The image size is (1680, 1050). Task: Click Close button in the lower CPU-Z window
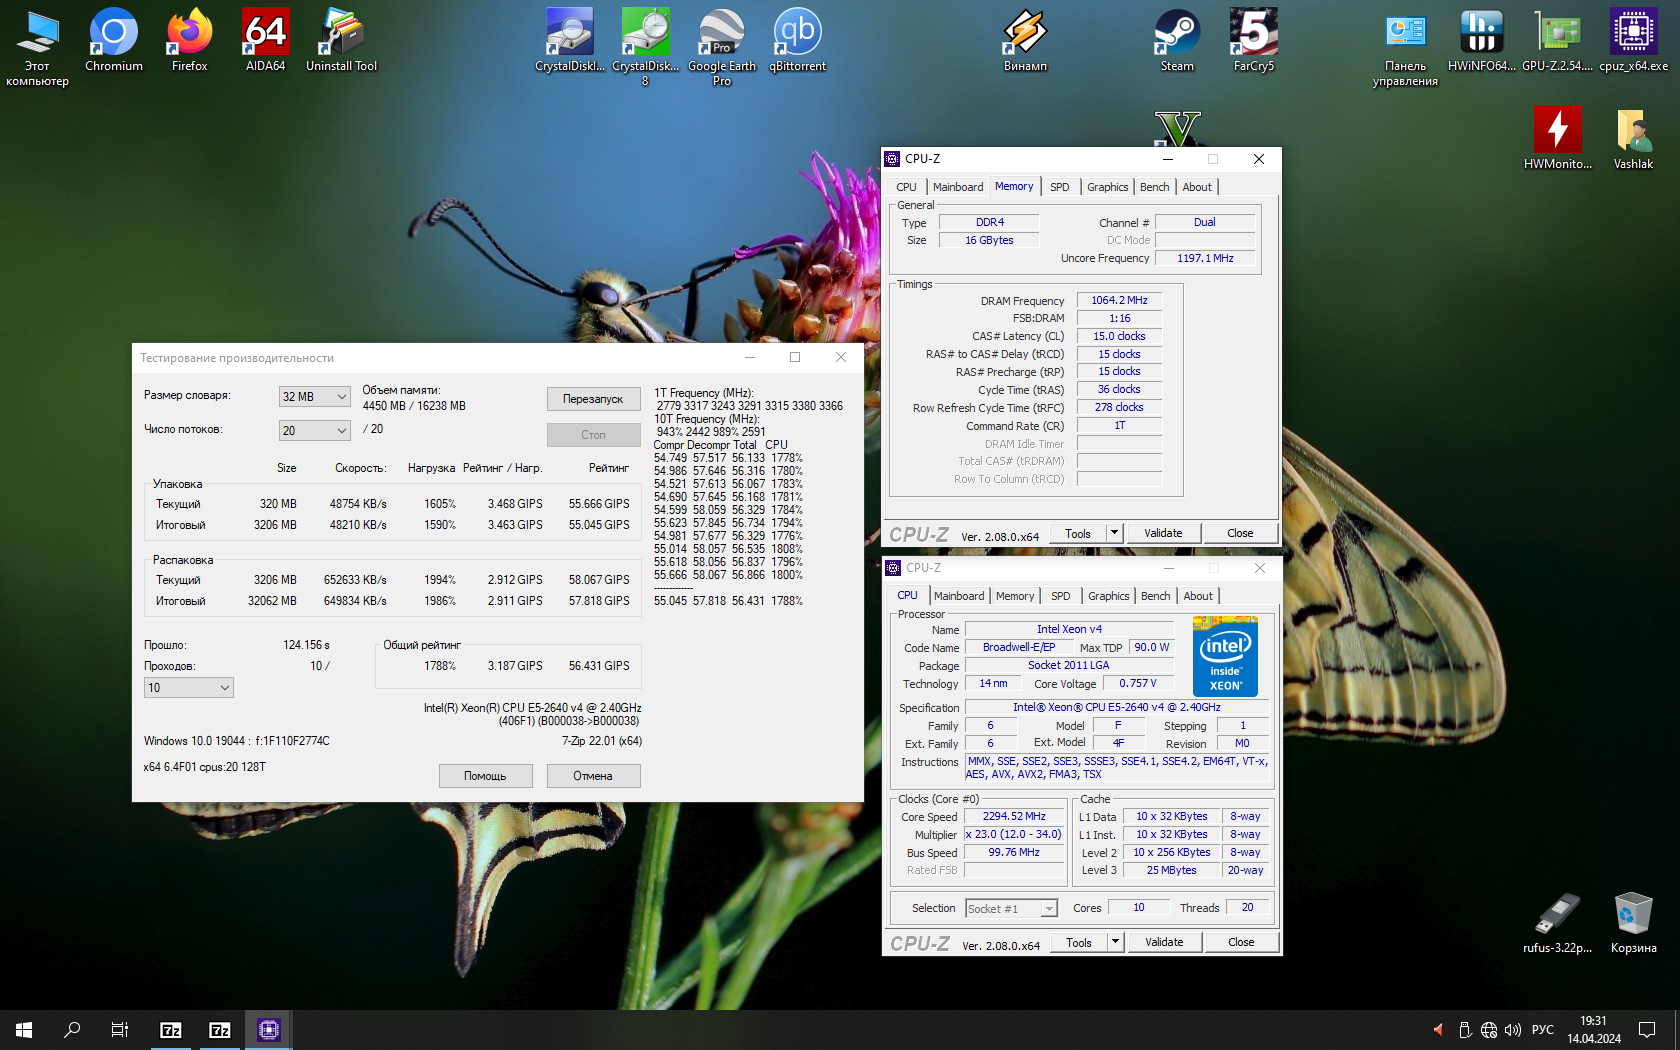[x=1241, y=942]
